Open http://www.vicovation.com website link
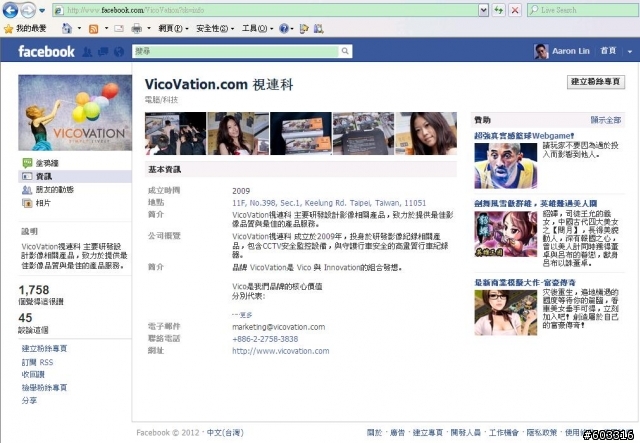Viewport: 640px width, 443px height. tap(280, 351)
